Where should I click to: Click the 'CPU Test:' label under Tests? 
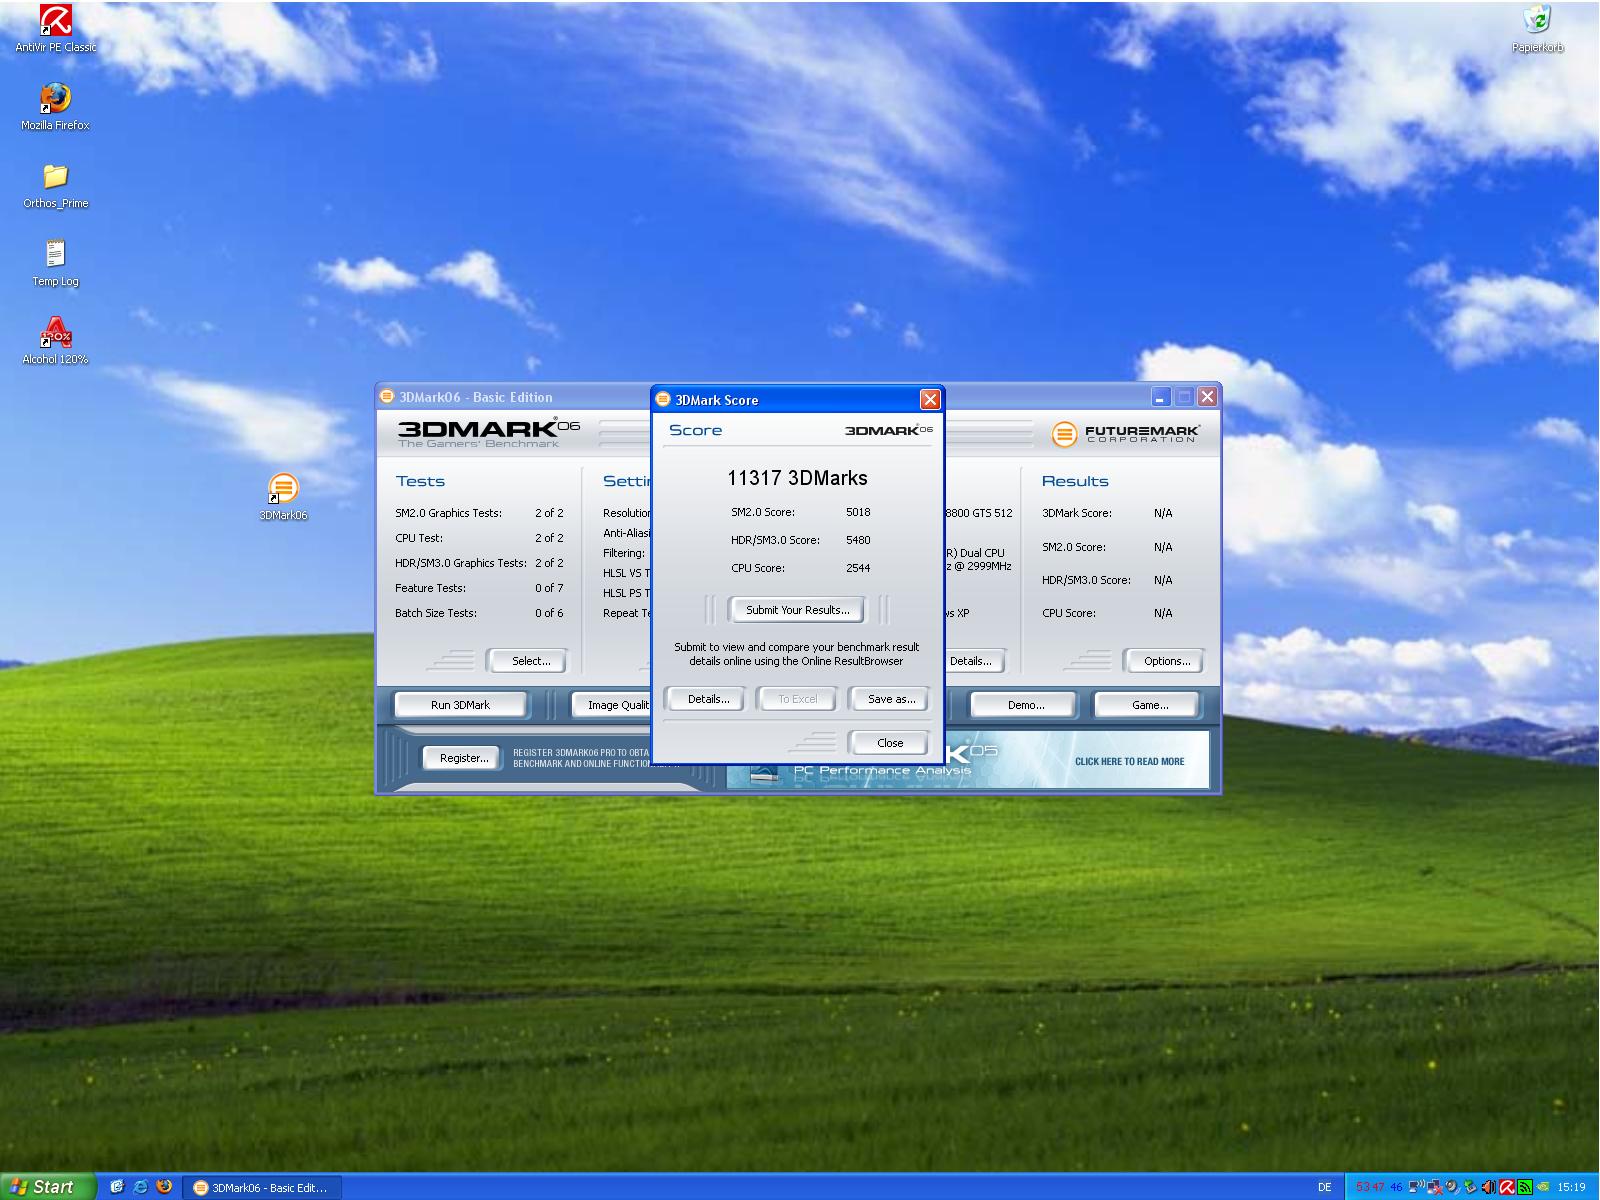point(419,538)
